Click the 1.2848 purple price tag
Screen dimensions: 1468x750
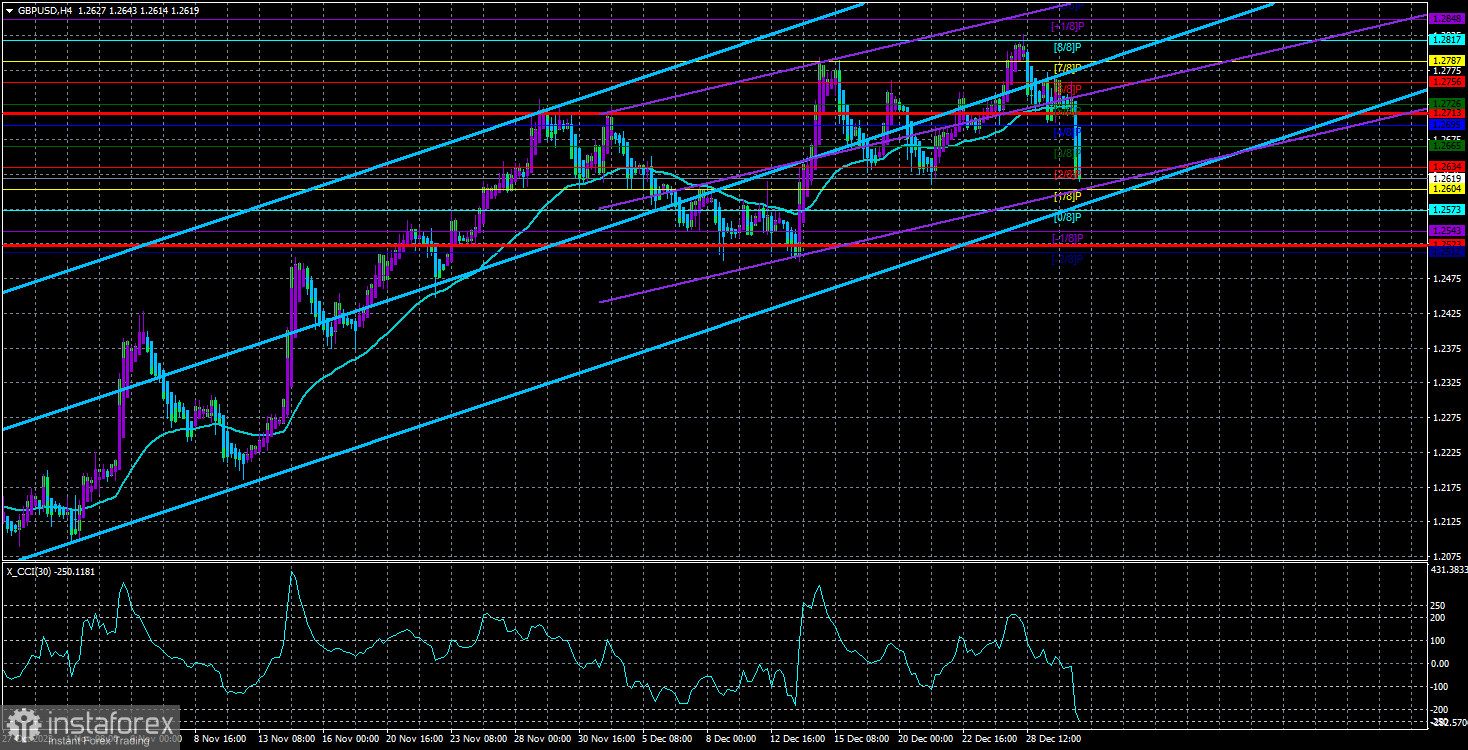1447,19
